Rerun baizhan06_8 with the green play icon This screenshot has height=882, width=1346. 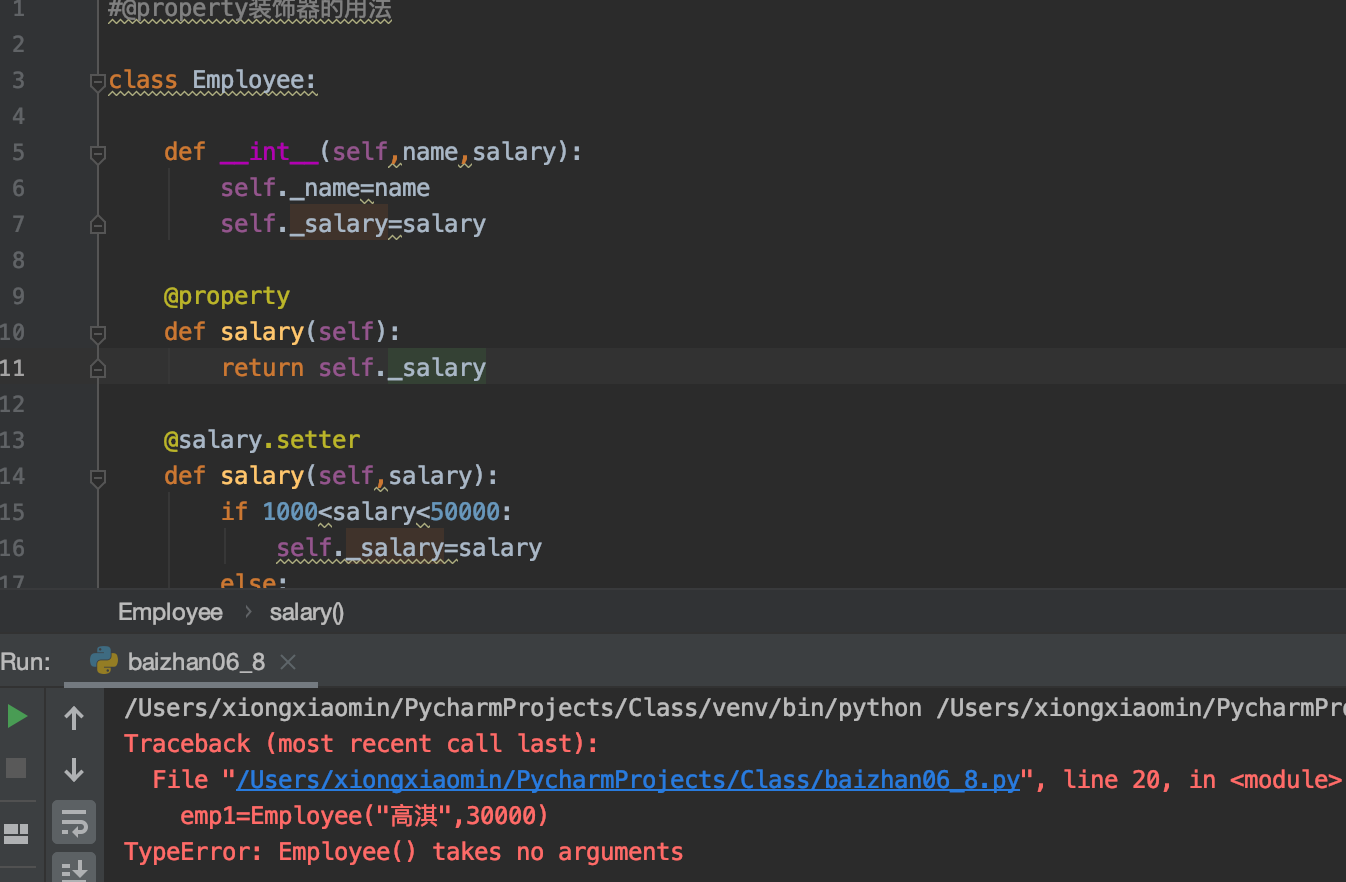point(17,716)
